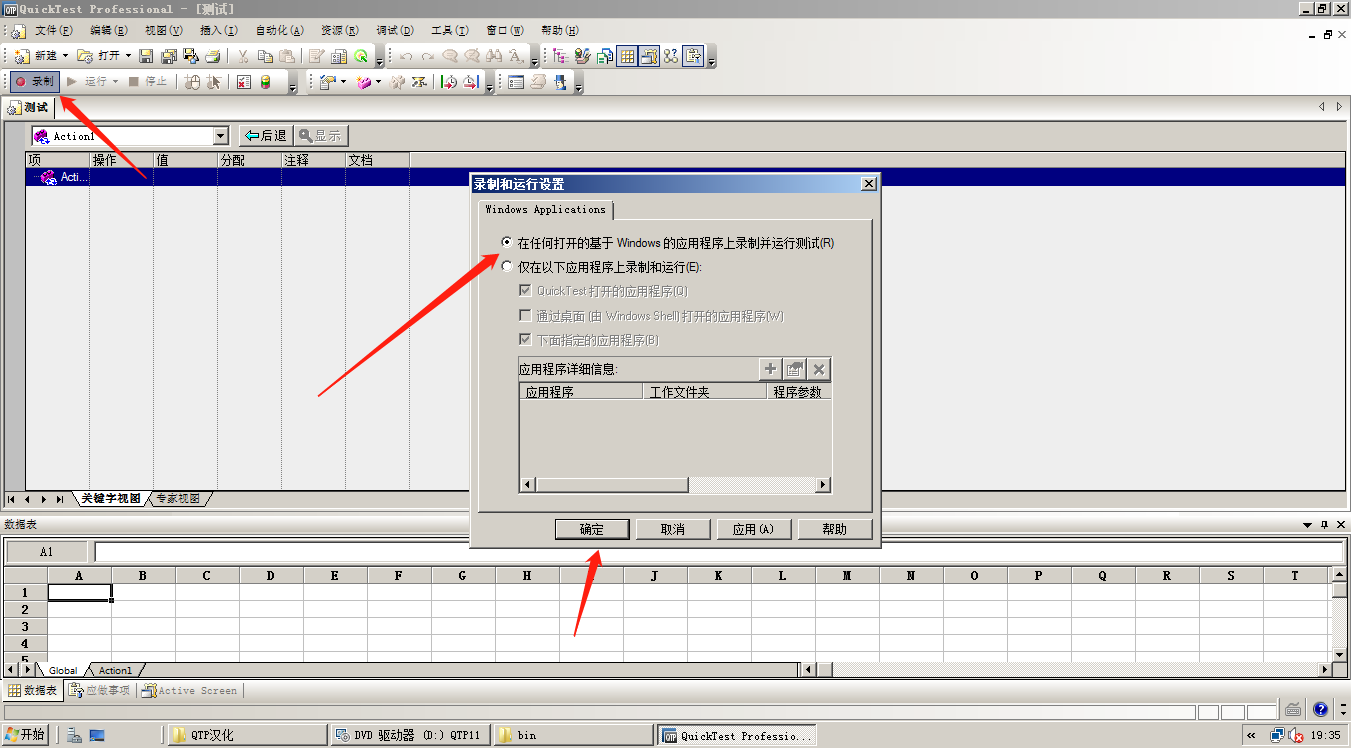Image resolution: width=1351 pixels, height=748 pixels.
Task: Click the 应用(A) button
Action: (x=754, y=529)
